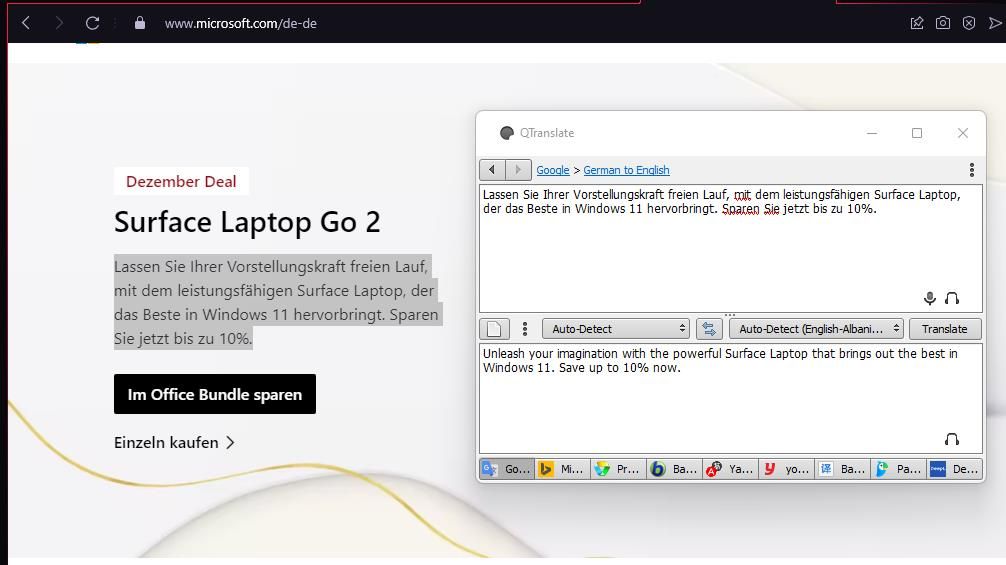Image resolution: width=1006 pixels, height=565 pixels.
Task: Click the browser ad-blocker shield icon
Action: tap(969, 23)
